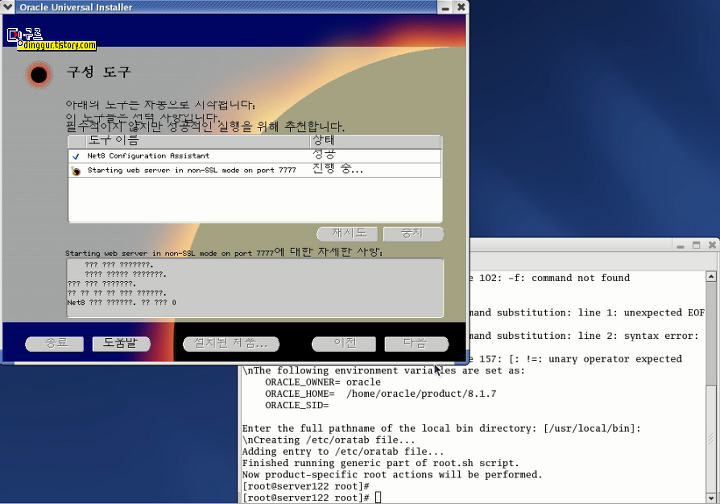The width and height of the screenshot is (720, 504).
Task: Click the terminal prompt cursor line
Action: click(x=312, y=498)
